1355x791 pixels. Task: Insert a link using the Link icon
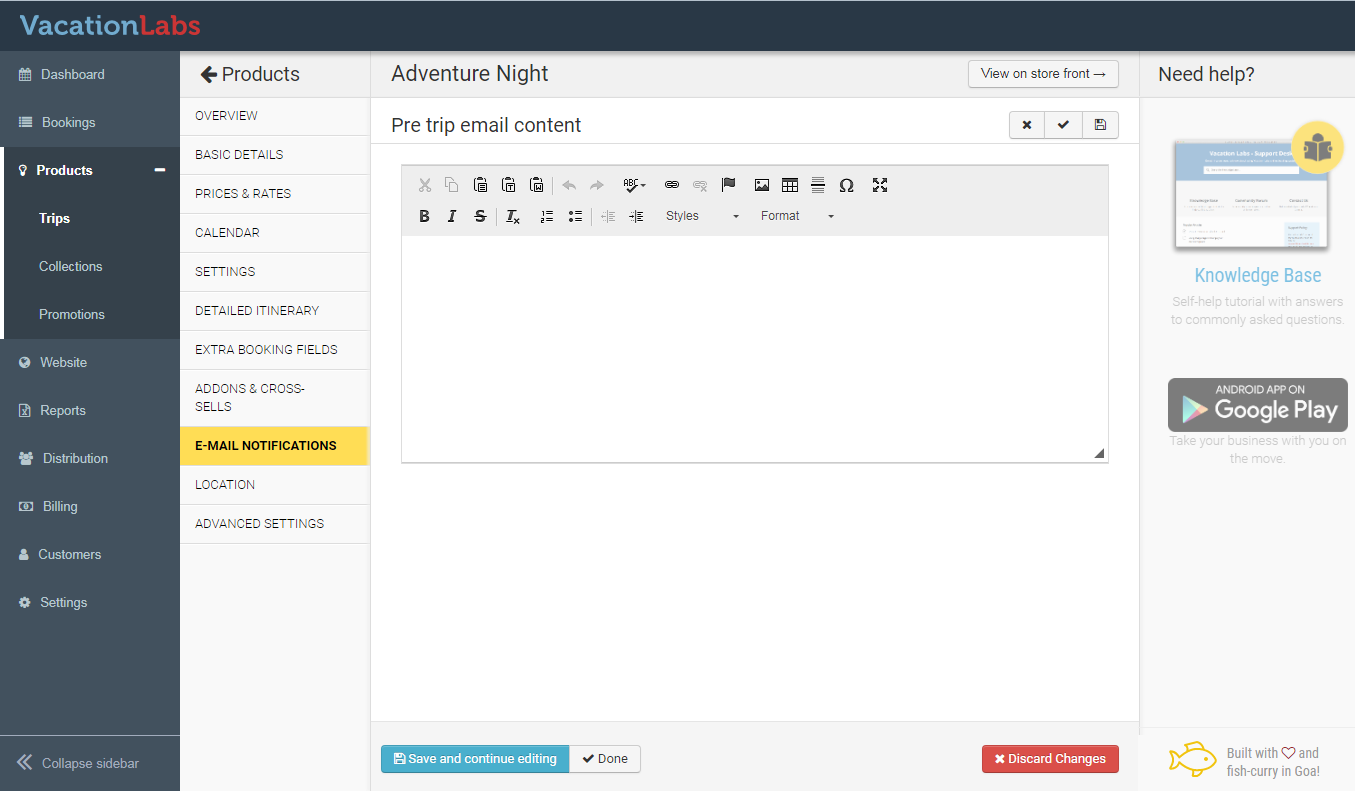[x=672, y=185]
